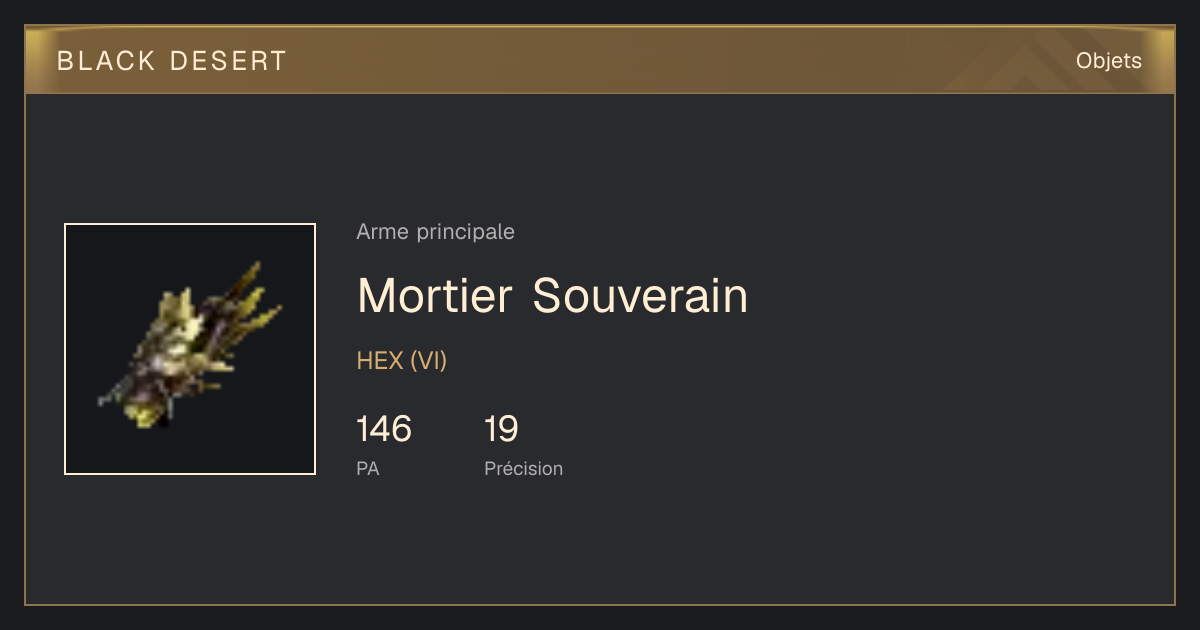Click the chevron emblem in the gold header
The height and width of the screenshot is (630, 1200).
[1010, 64]
